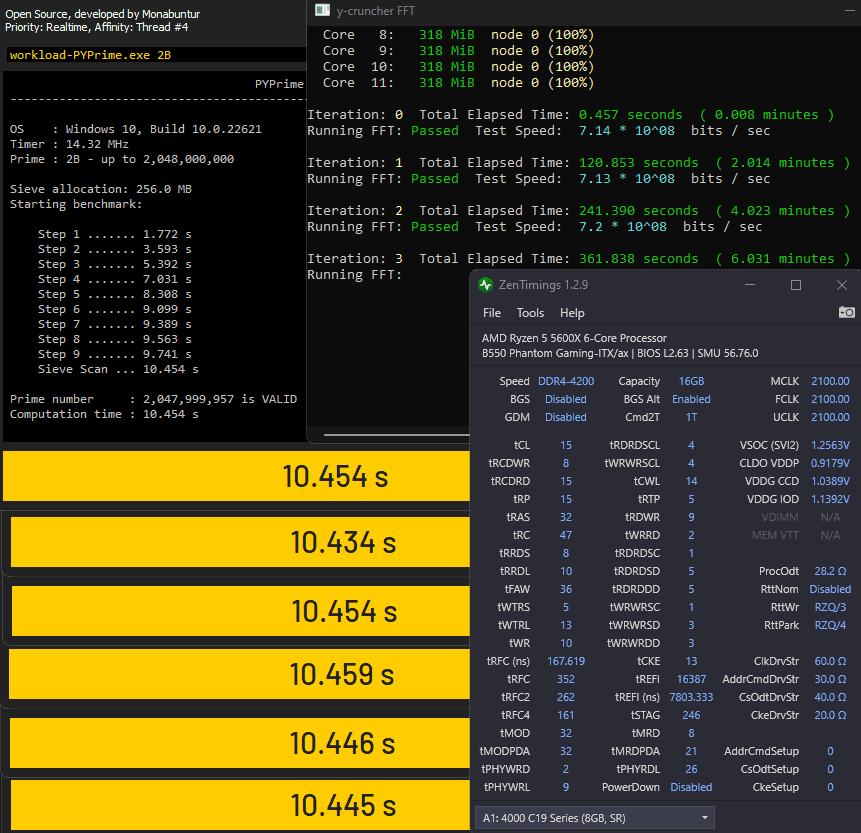
Task: Click the ProcOdt 28.2 Ω value
Action: coord(830,571)
